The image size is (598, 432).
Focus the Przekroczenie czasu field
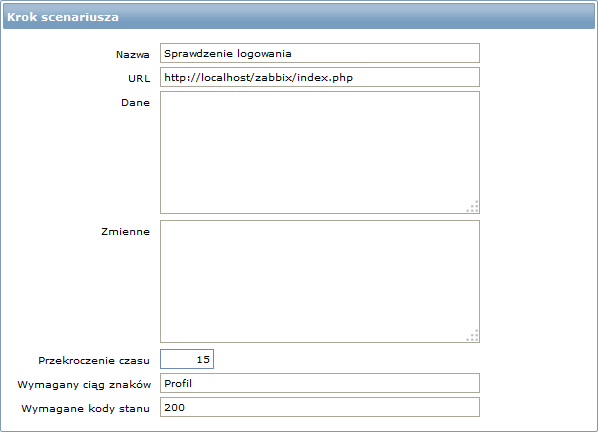tap(187, 359)
